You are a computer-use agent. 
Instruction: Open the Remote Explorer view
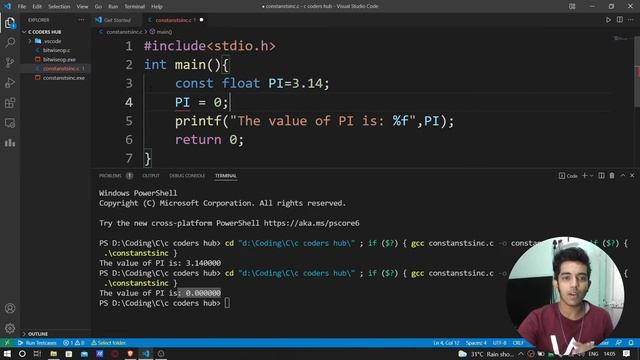pos(10,122)
